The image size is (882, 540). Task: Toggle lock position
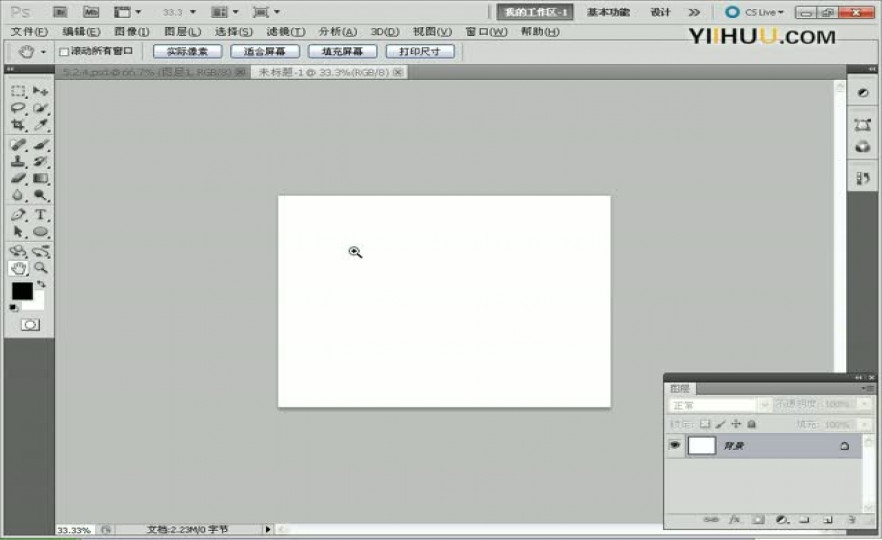point(736,424)
